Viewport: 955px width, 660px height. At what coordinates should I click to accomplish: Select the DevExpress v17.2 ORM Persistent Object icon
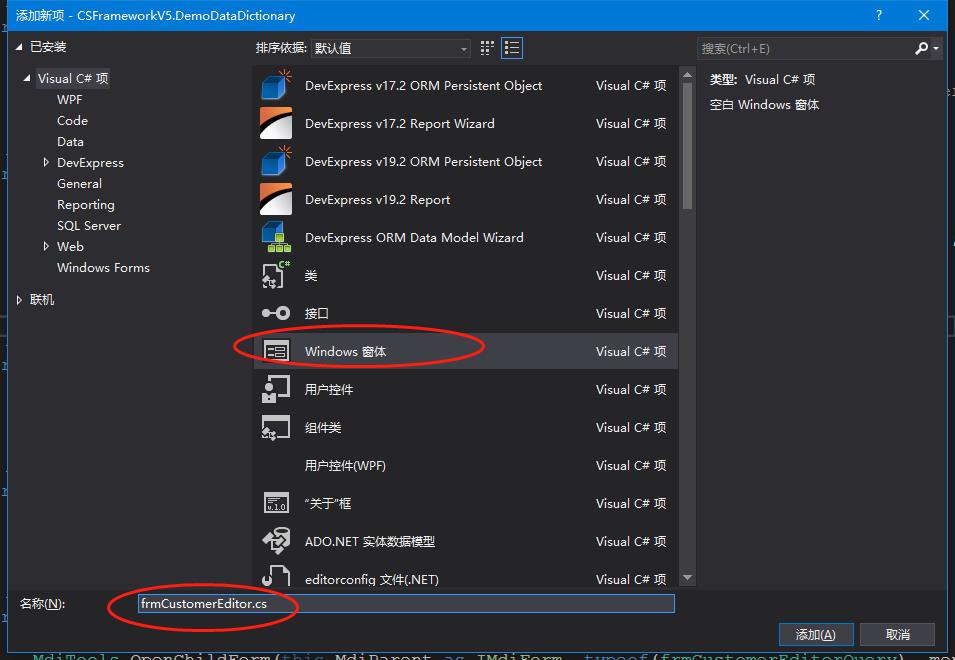pos(279,85)
